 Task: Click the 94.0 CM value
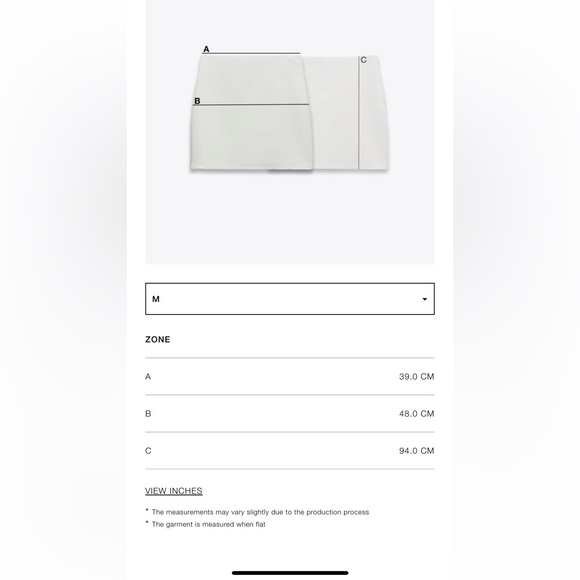click(417, 451)
